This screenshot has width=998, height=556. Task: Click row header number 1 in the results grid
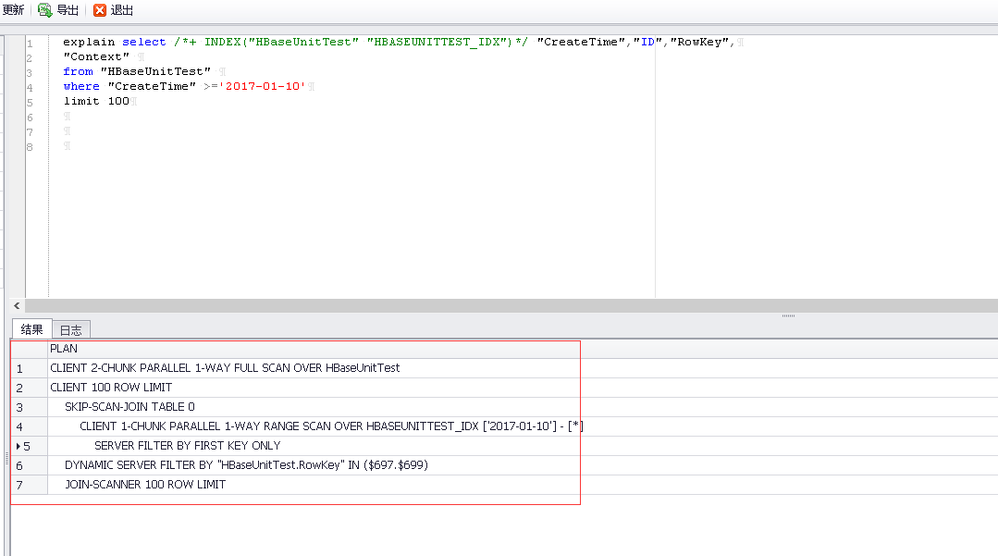[x=29, y=368]
